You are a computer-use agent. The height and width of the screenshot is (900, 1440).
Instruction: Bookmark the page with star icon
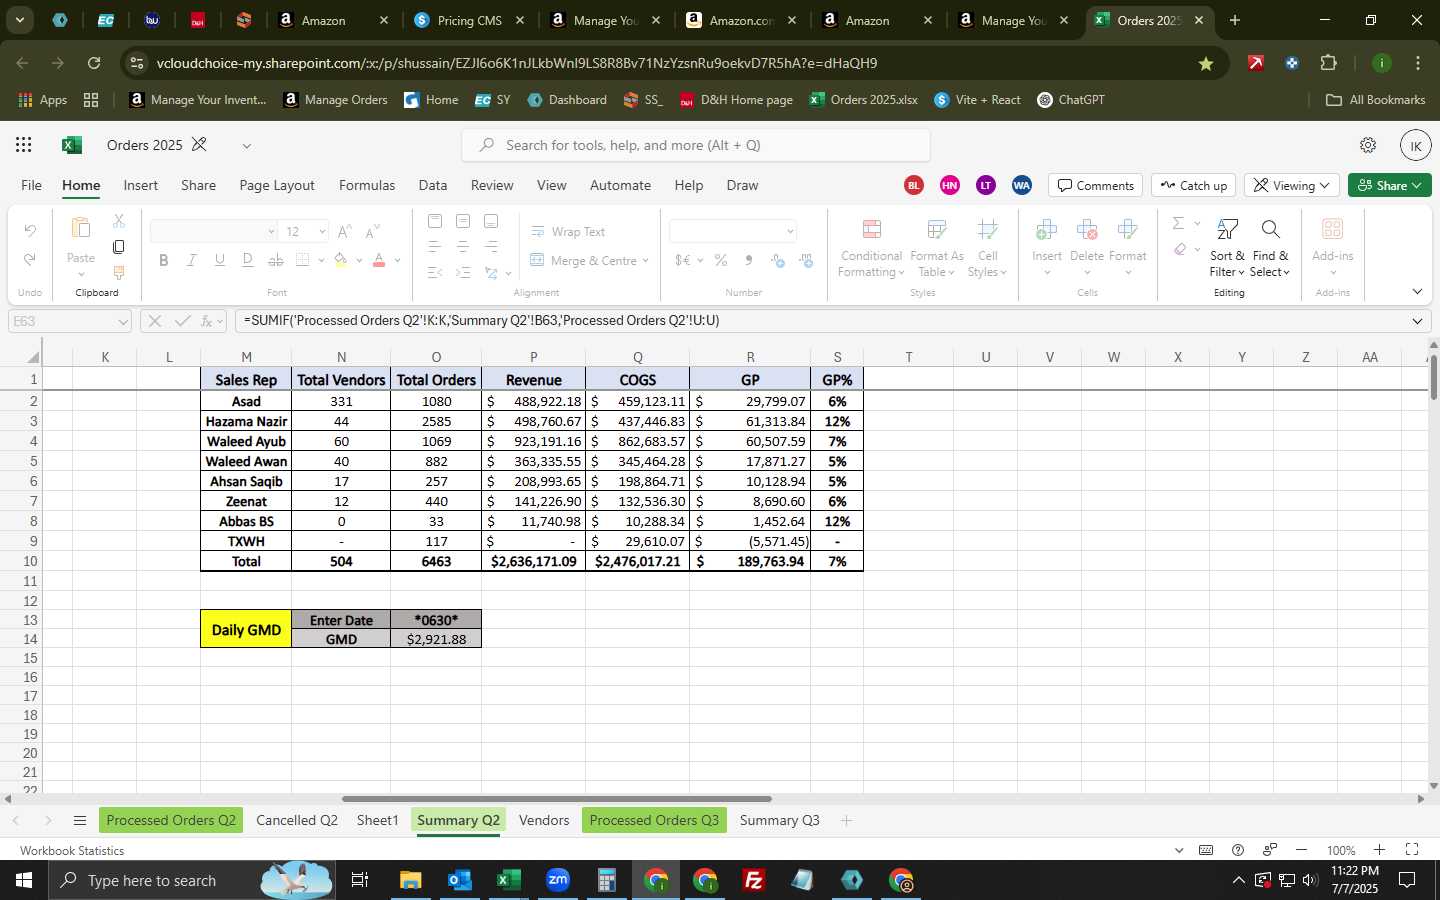click(1206, 63)
